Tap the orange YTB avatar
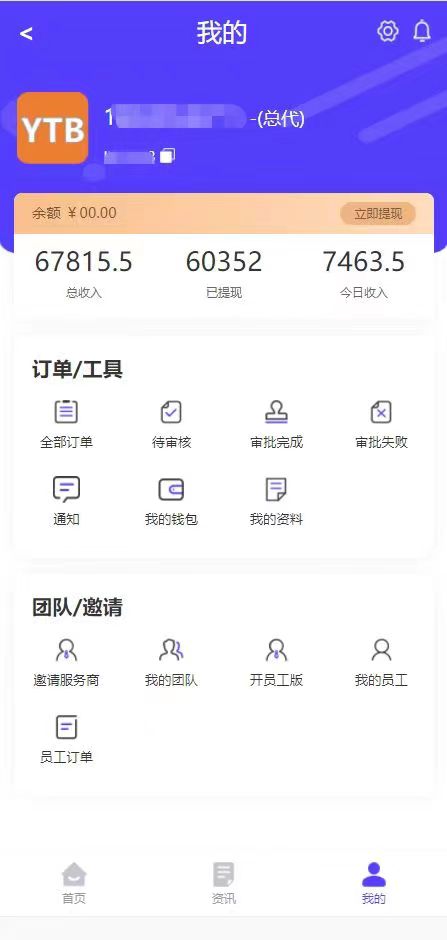 click(53, 128)
